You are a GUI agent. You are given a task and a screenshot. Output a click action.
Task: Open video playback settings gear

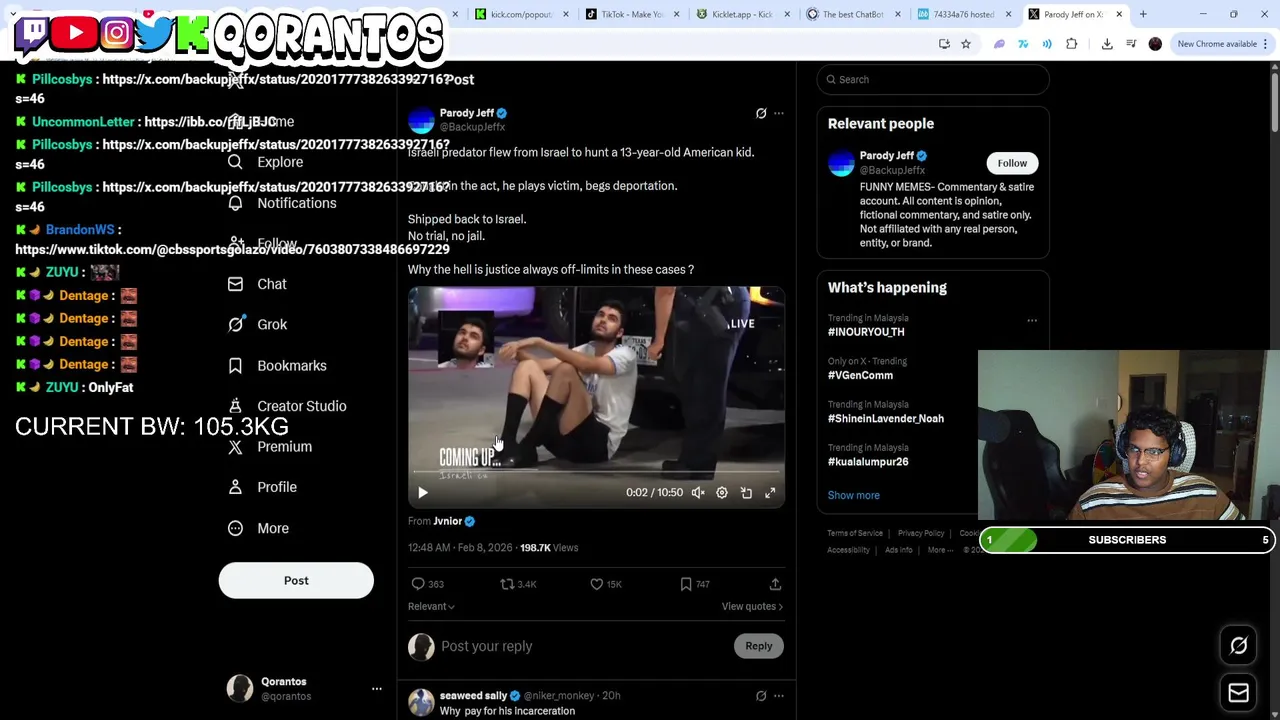tap(722, 492)
